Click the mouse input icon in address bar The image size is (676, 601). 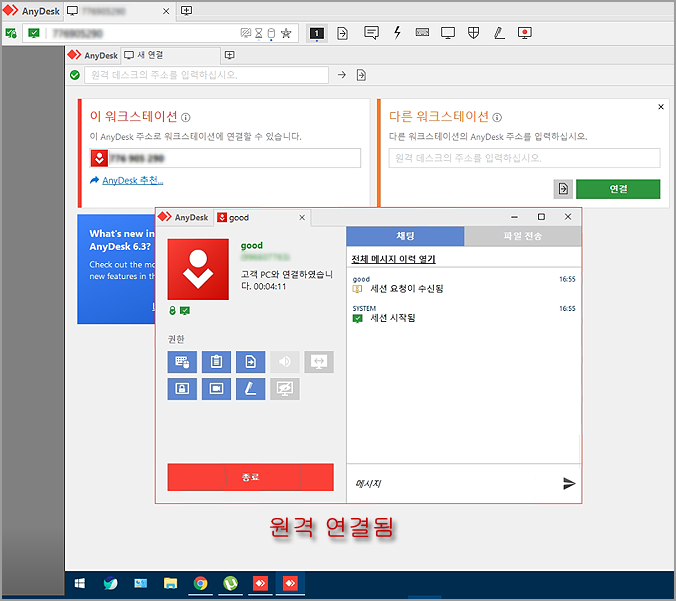coord(271,33)
